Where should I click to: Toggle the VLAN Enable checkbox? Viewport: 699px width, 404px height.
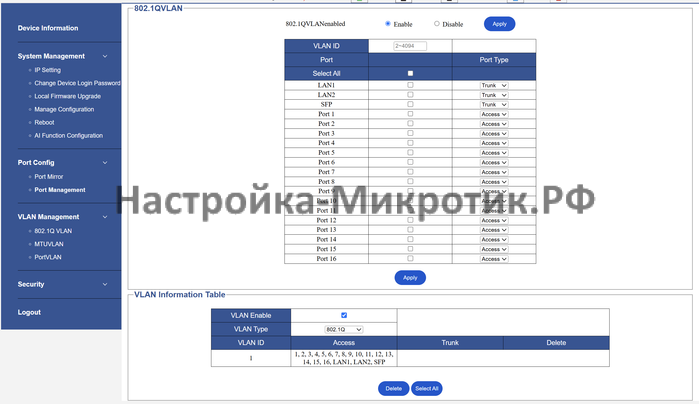(x=344, y=315)
